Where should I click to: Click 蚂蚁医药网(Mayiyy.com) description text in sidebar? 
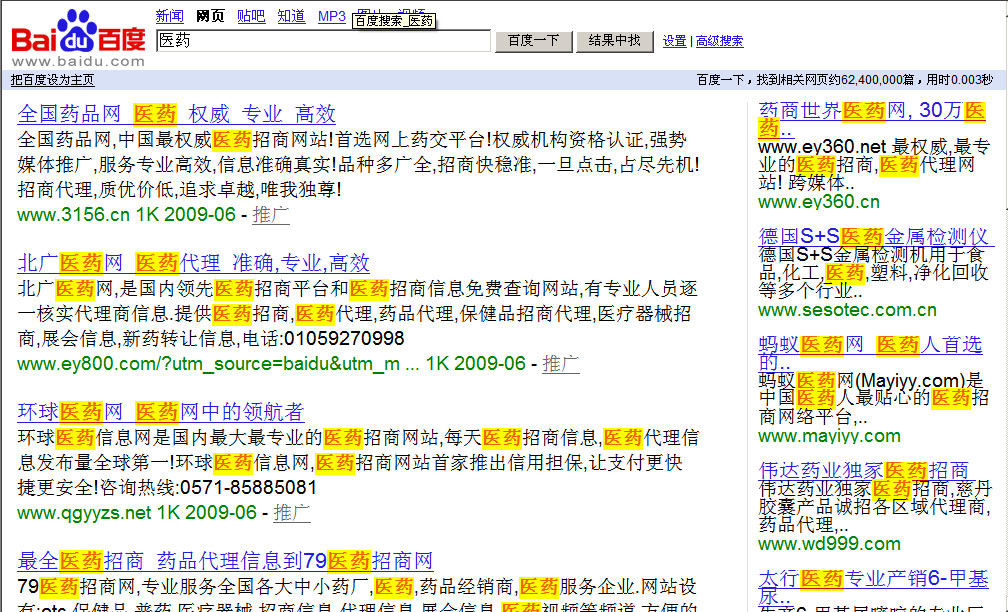(x=874, y=399)
